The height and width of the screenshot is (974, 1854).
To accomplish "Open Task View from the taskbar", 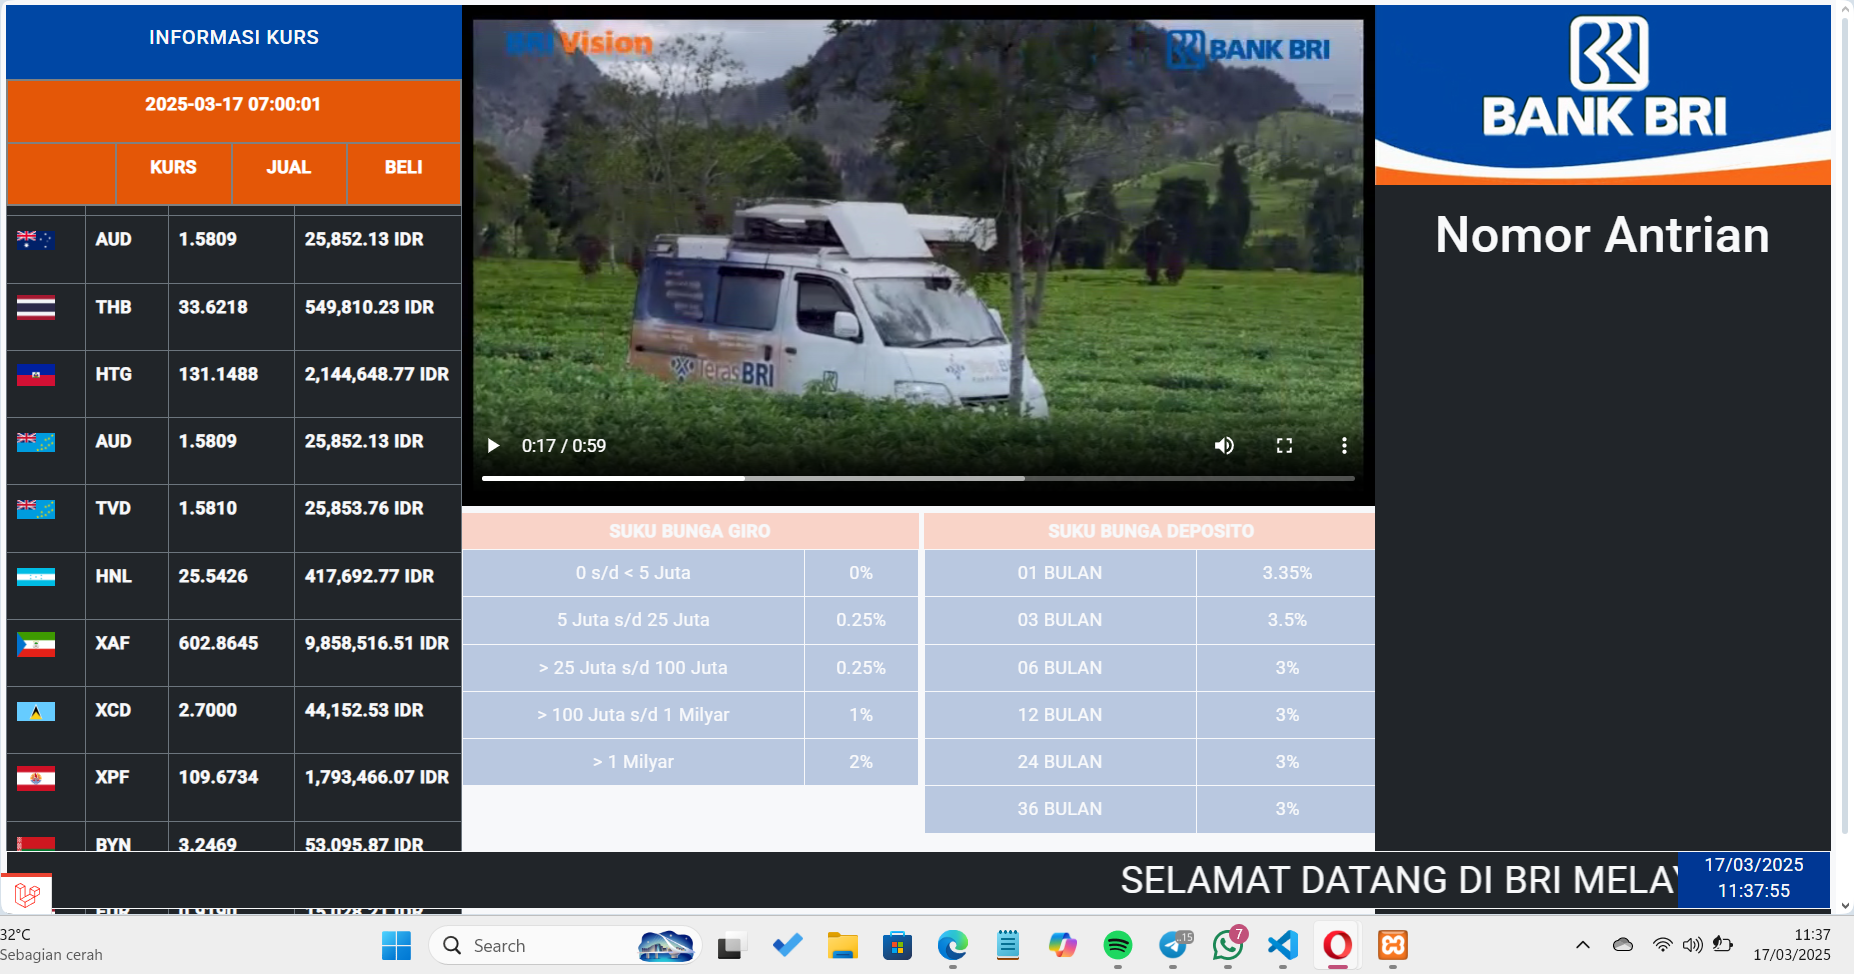I will tap(732, 945).
